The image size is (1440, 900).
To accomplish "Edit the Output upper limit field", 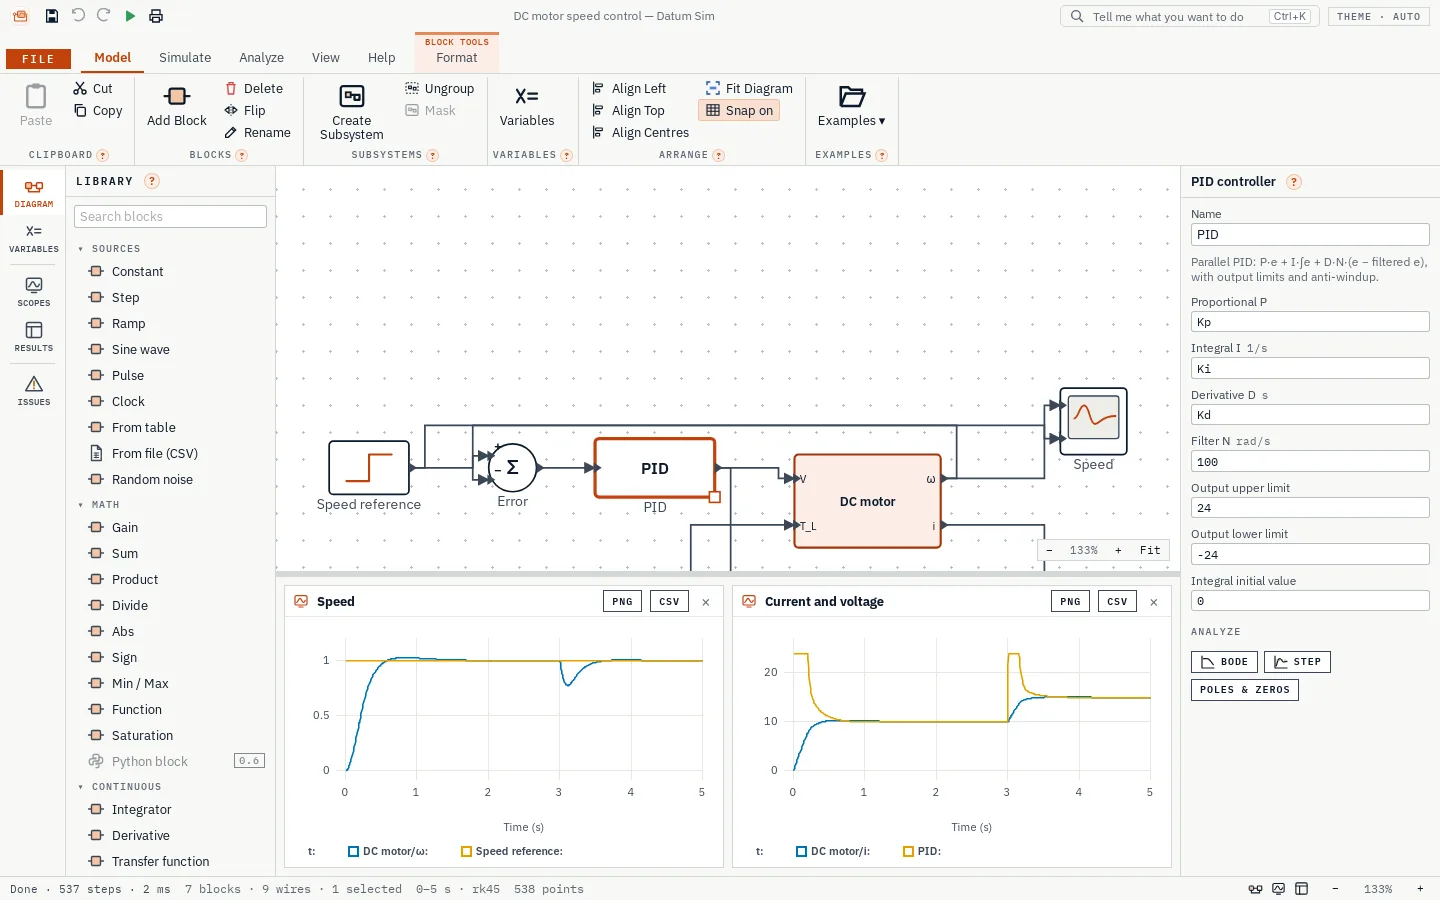I will coord(1310,508).
